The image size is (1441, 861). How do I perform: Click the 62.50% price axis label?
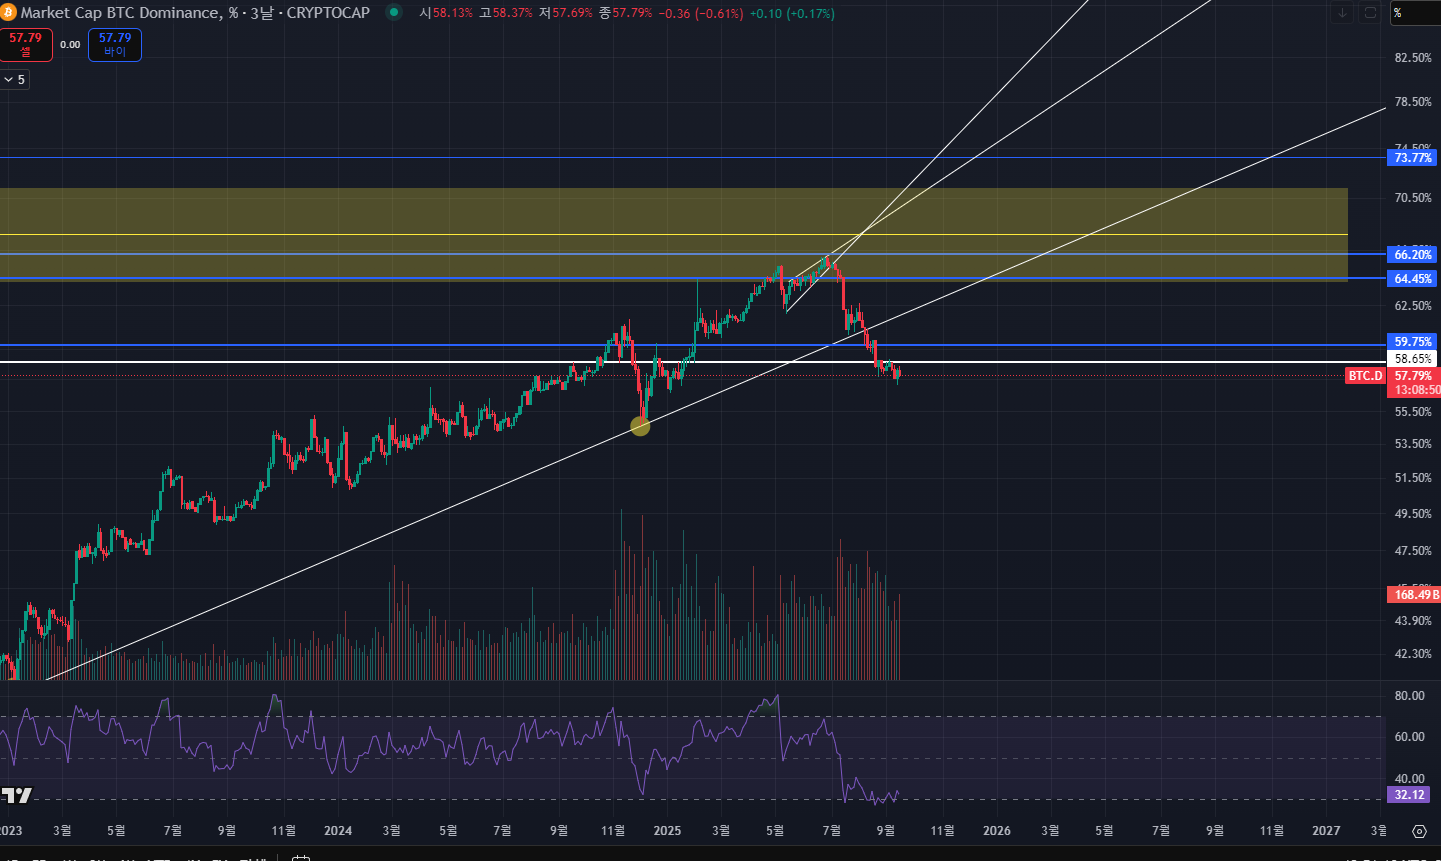click(1413, 306)
